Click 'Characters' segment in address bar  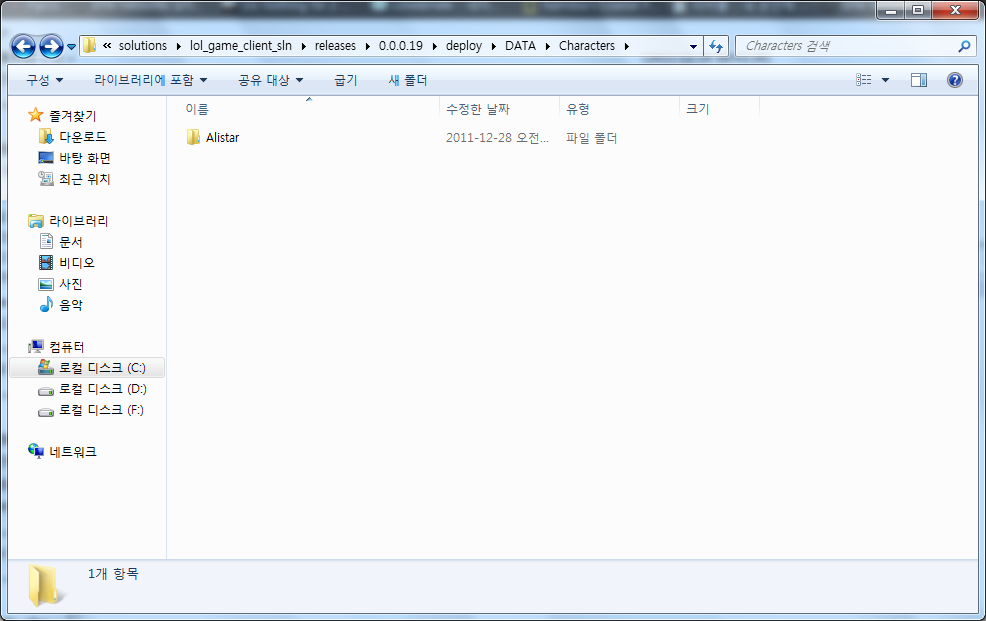click(587, 45)
